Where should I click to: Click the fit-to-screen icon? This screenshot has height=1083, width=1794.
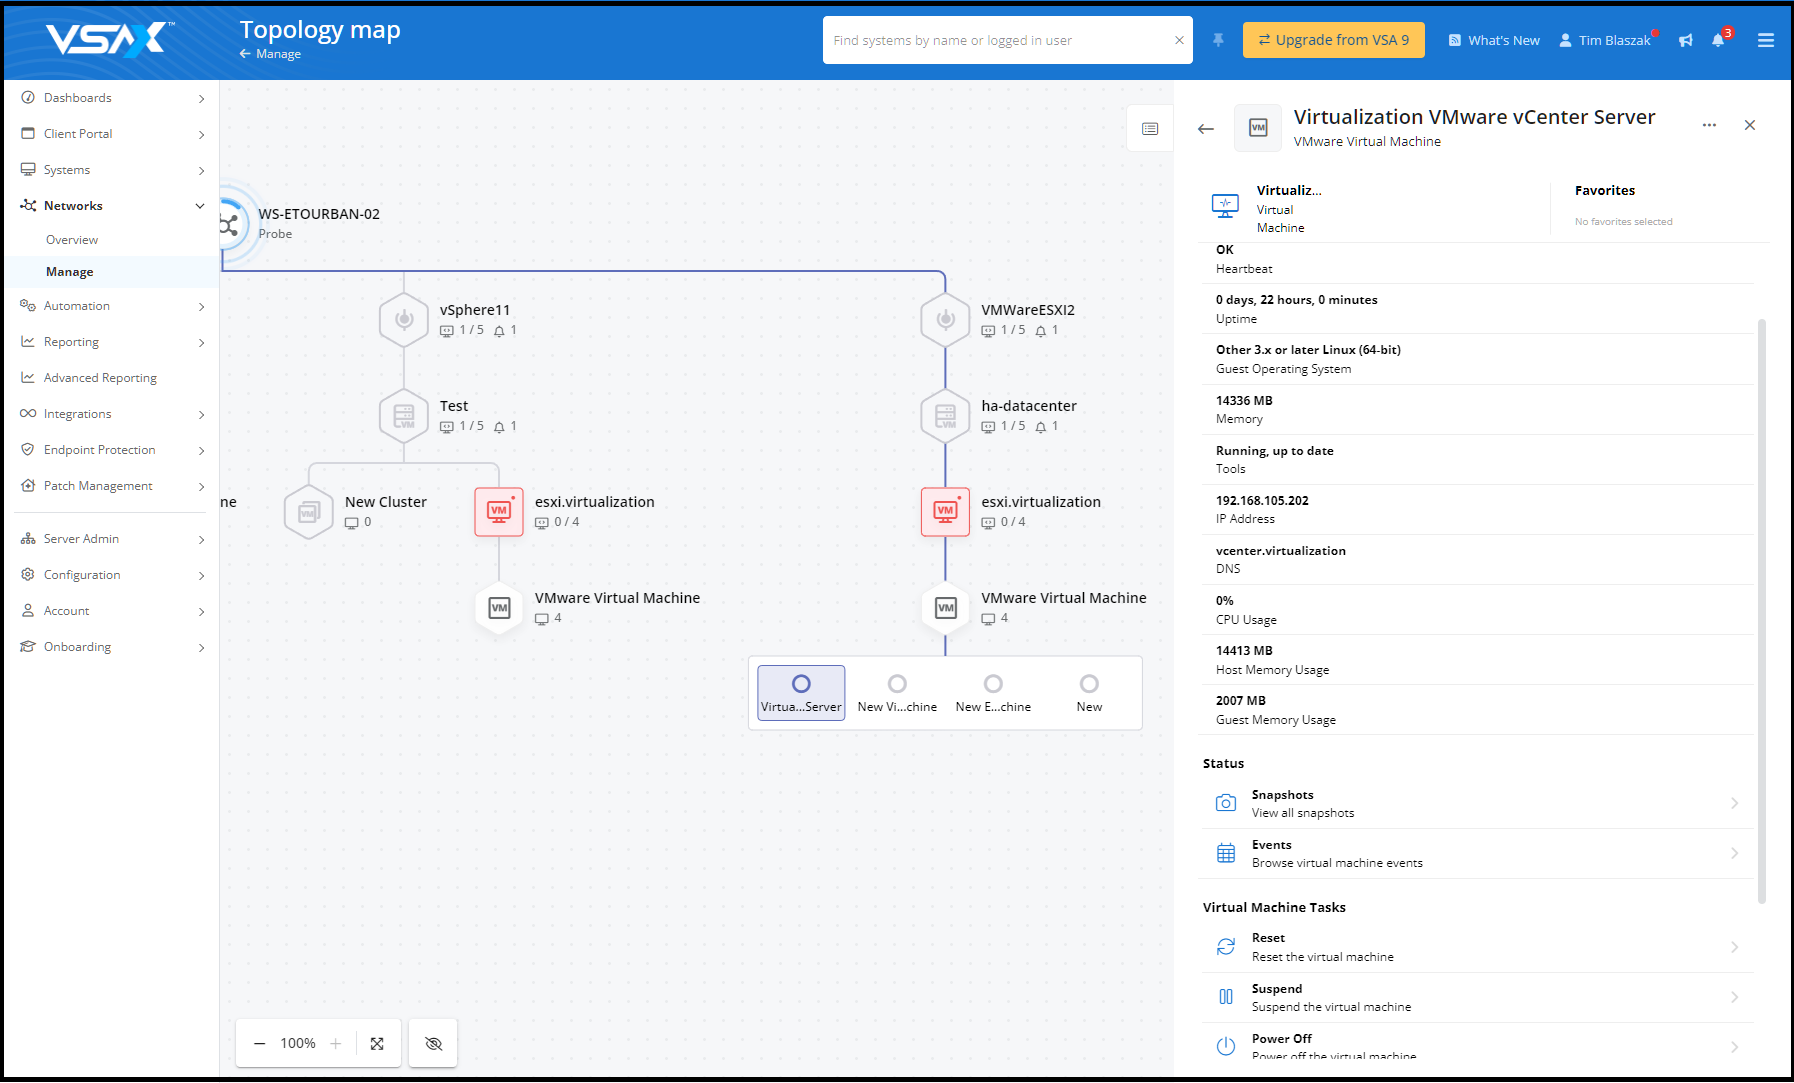[377, 1043]
